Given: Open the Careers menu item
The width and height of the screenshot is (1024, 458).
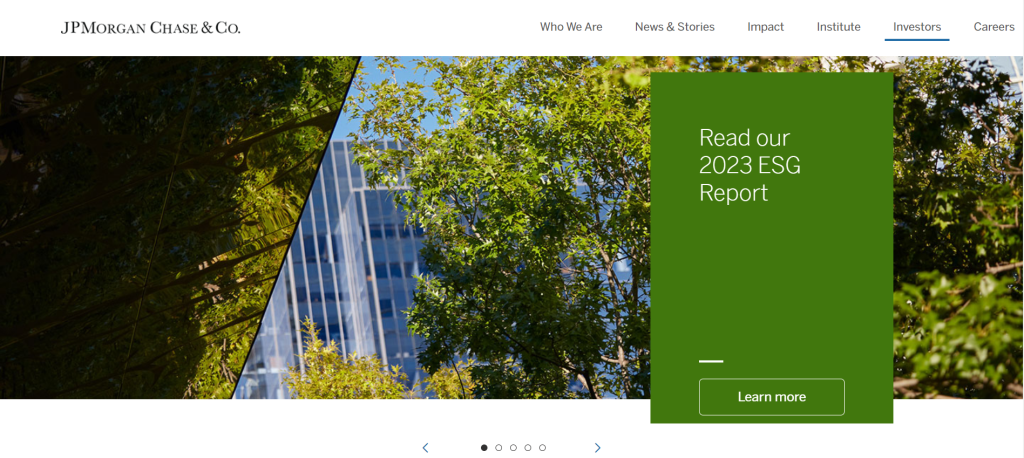Looking at the screenshot, I should (x=994, y=27).
